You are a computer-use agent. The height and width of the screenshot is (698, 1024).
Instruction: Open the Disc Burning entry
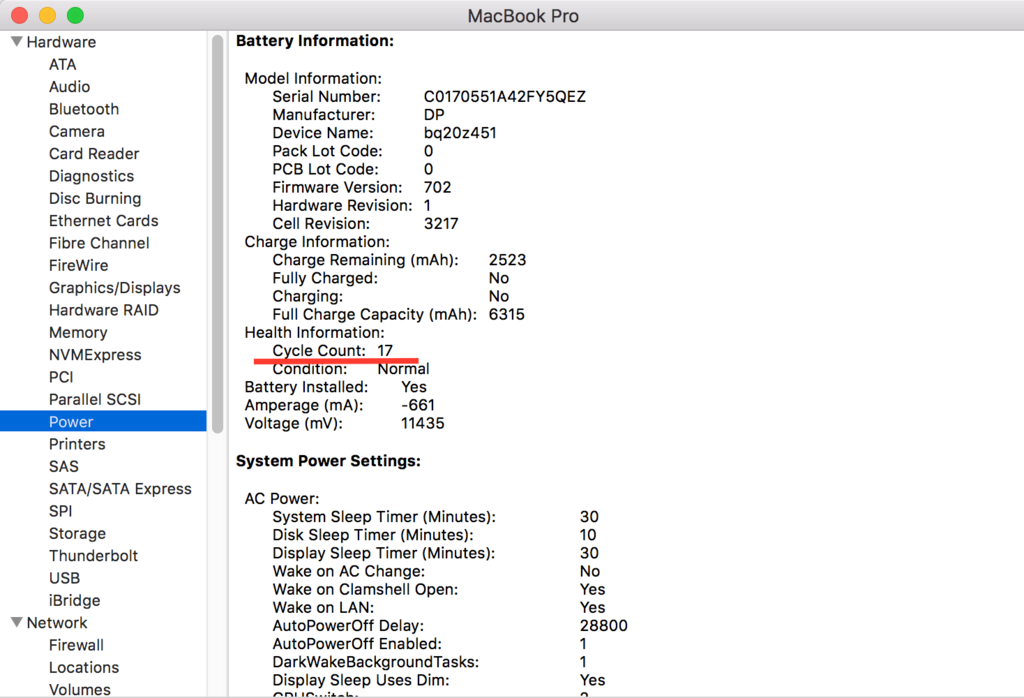tap(95, 198)
